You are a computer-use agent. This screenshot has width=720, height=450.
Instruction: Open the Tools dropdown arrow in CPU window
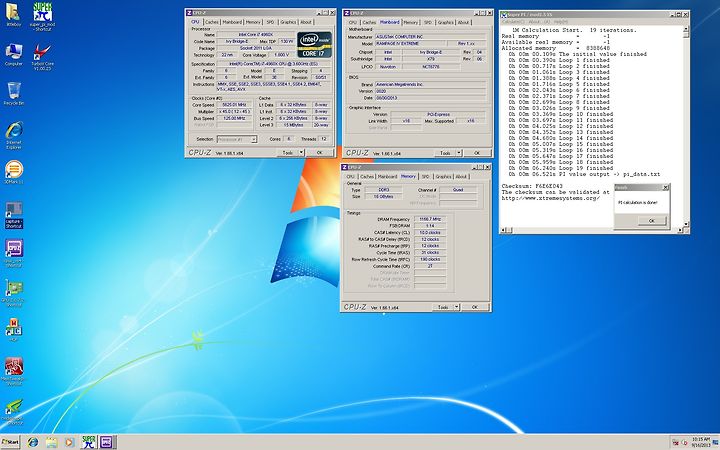(301, 152)
